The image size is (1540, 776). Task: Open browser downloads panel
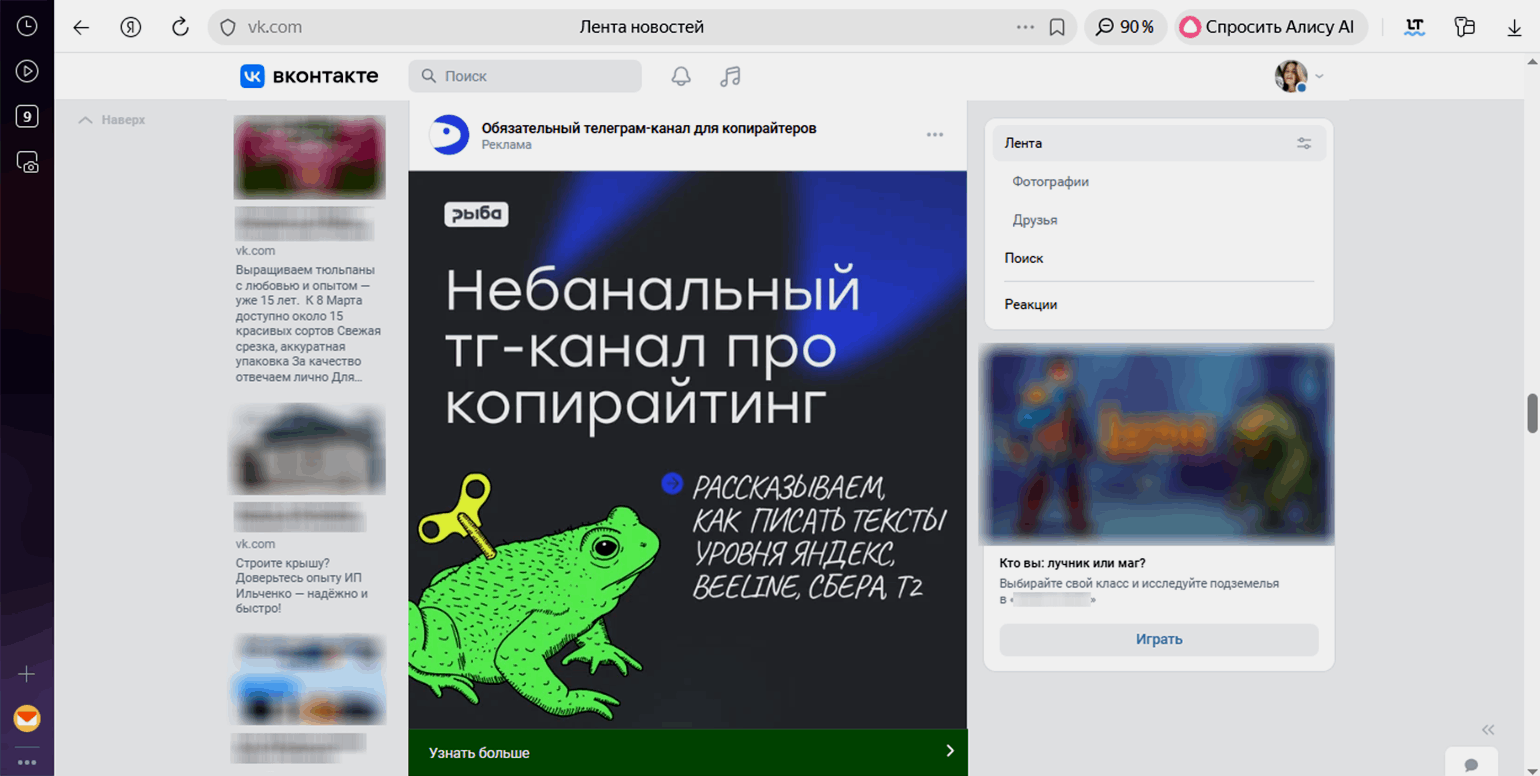(x=1514, y=27)
